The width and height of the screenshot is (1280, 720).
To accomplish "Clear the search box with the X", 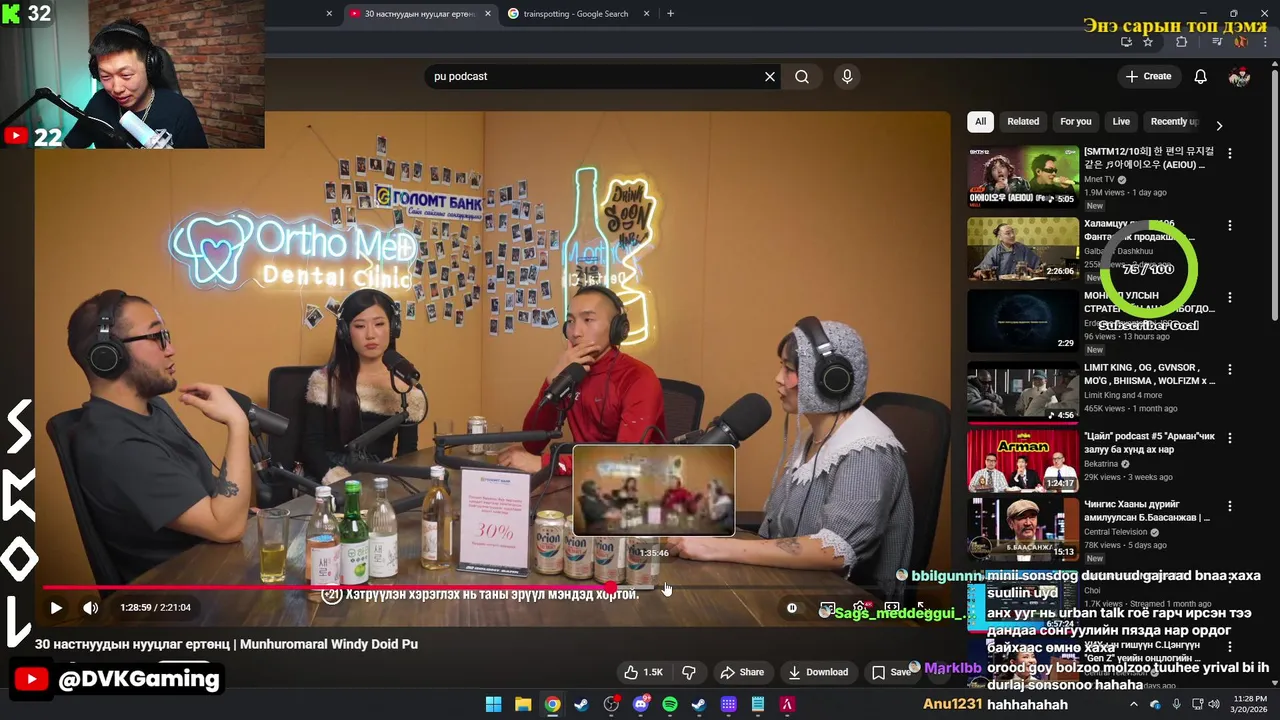I will [770, 76].
